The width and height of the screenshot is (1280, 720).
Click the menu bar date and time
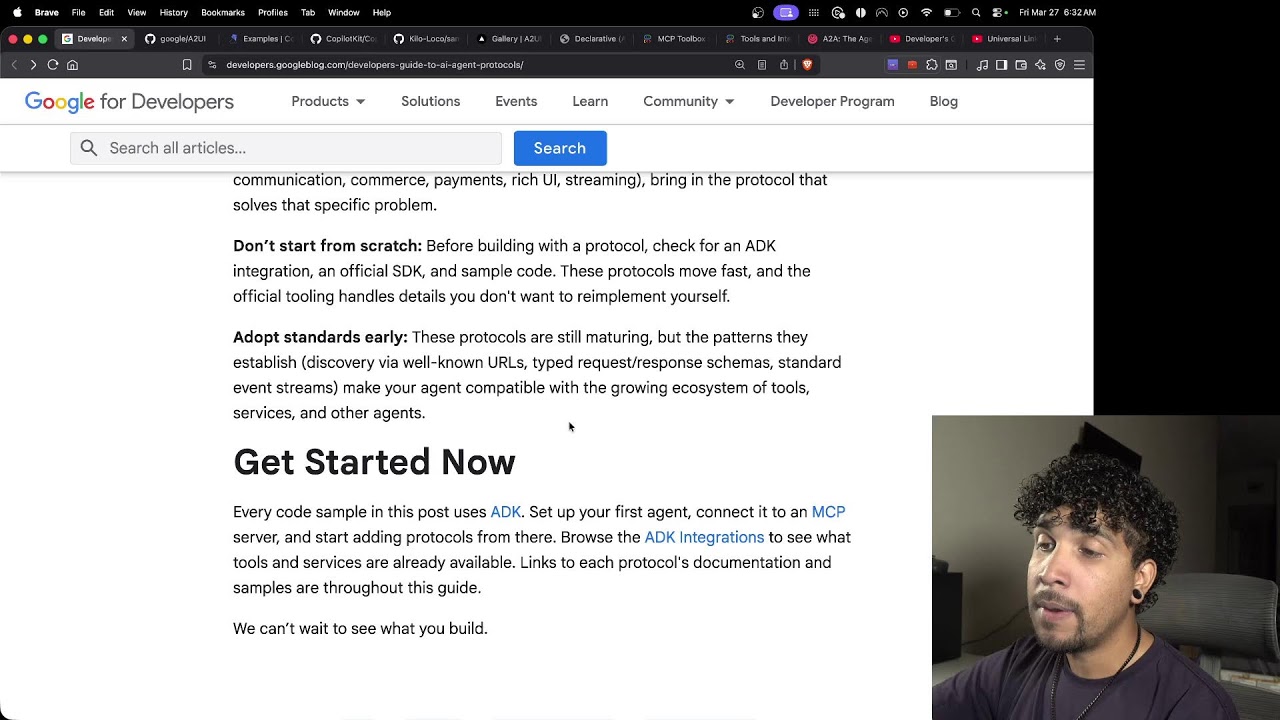[1057, 12]
